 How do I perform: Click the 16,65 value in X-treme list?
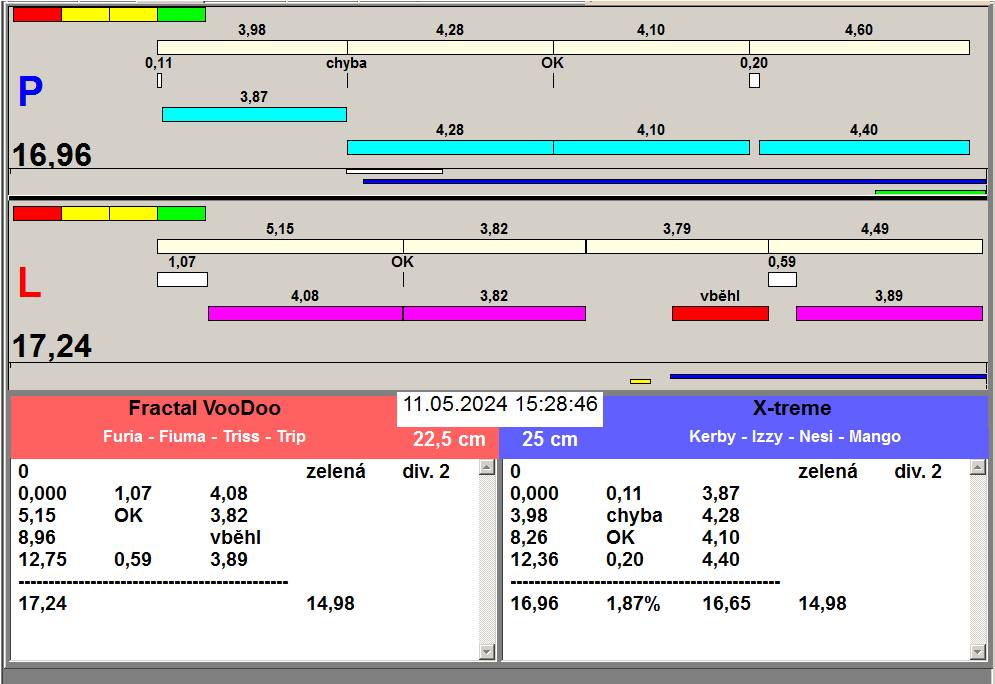(727, 603)
